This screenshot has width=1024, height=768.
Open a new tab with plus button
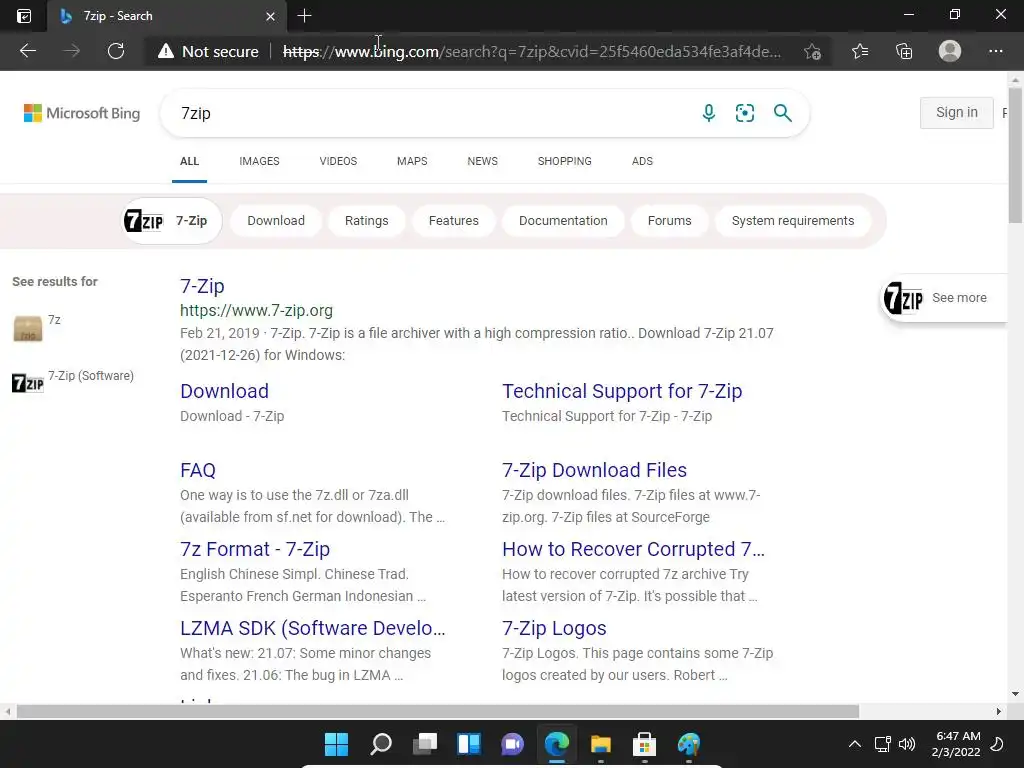click(x=304, y=16)
